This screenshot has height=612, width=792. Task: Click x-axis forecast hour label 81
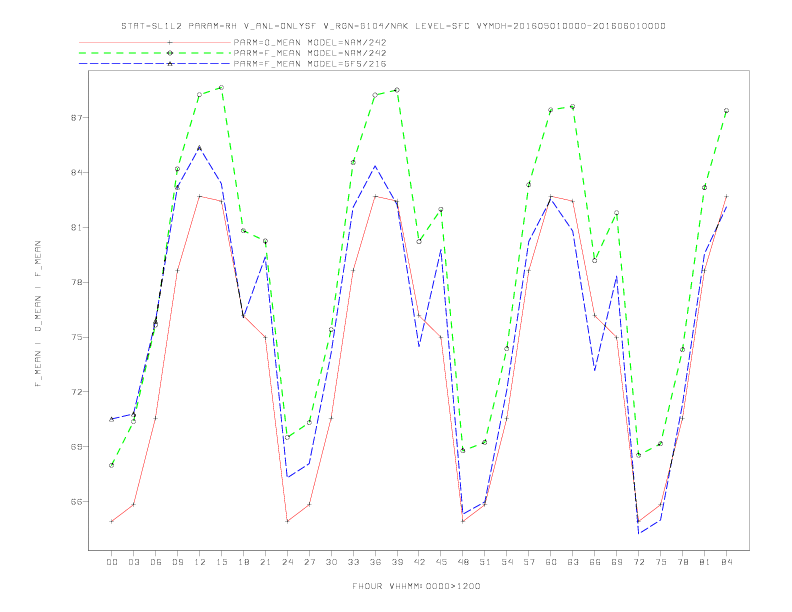coord(705,562)
